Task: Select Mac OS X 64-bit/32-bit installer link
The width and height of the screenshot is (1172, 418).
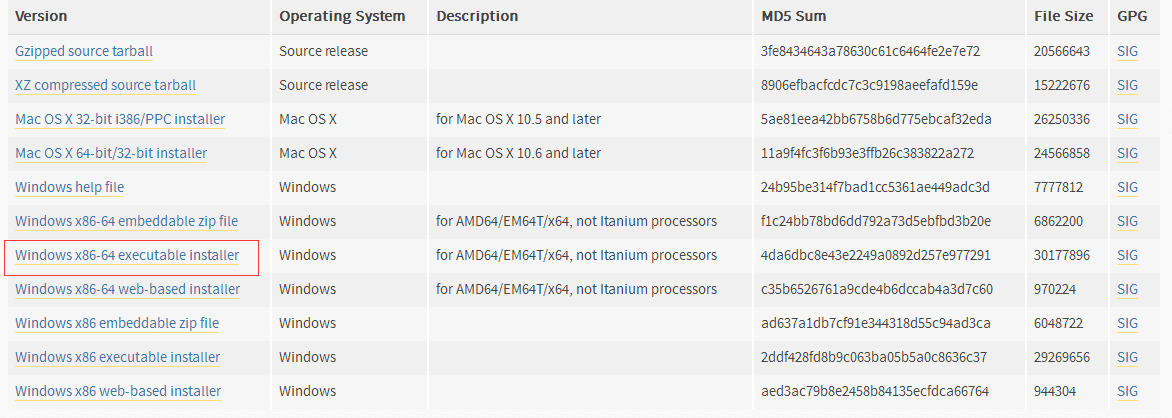Action: click(111, 153)
